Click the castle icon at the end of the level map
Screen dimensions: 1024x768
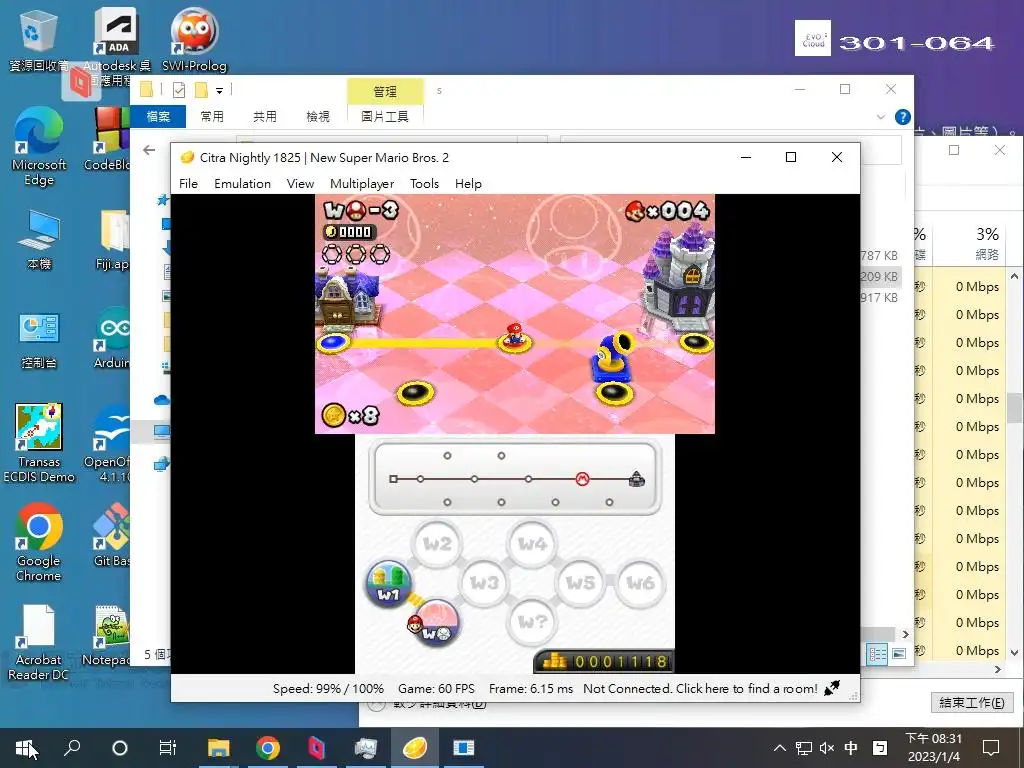coord(637,479)
